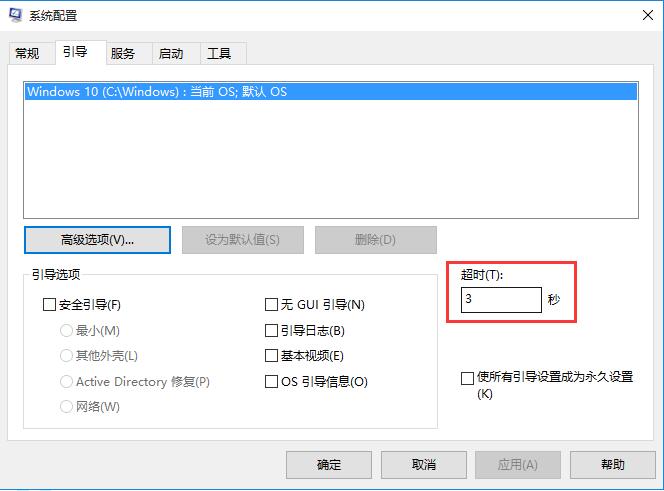Click the 删除(D) button
The width and height of the screenshot is (664, 491).
click(x=376, y=240)
